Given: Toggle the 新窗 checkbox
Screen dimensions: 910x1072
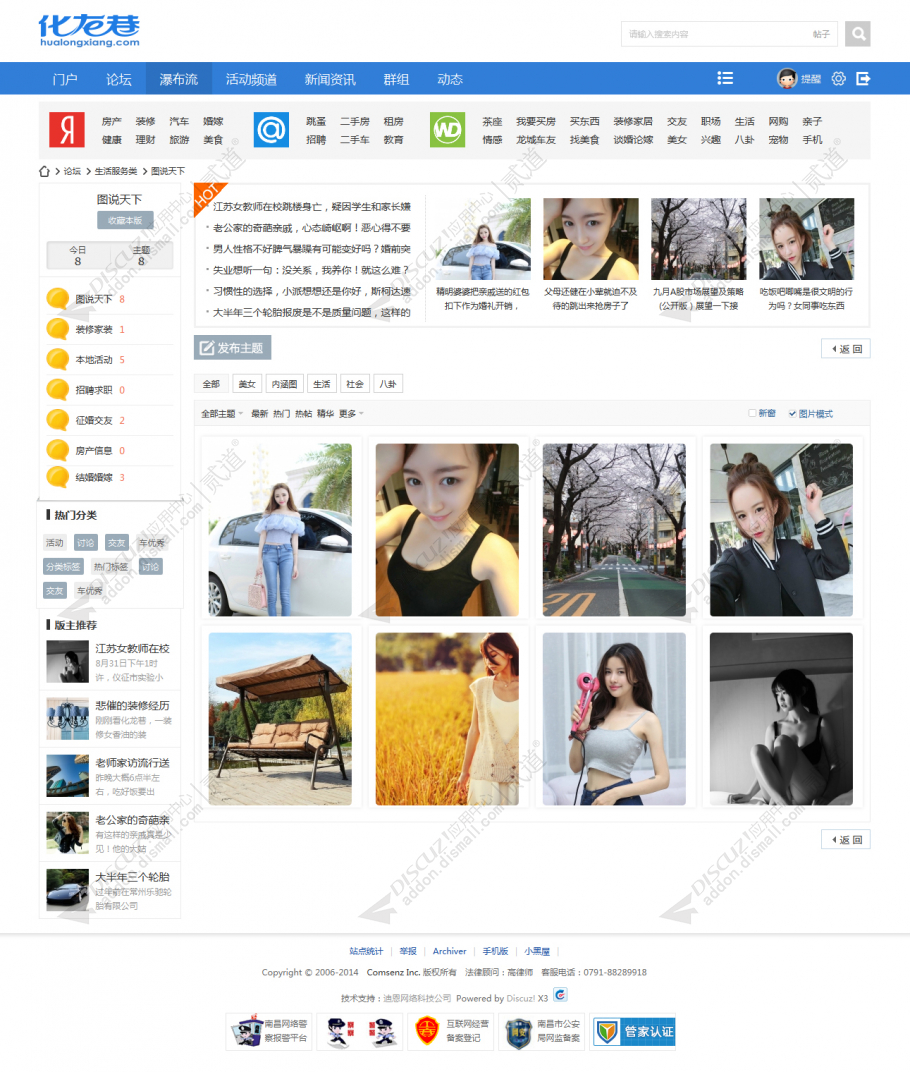Looking at the screenshot, I should click(x=752, y=413).
